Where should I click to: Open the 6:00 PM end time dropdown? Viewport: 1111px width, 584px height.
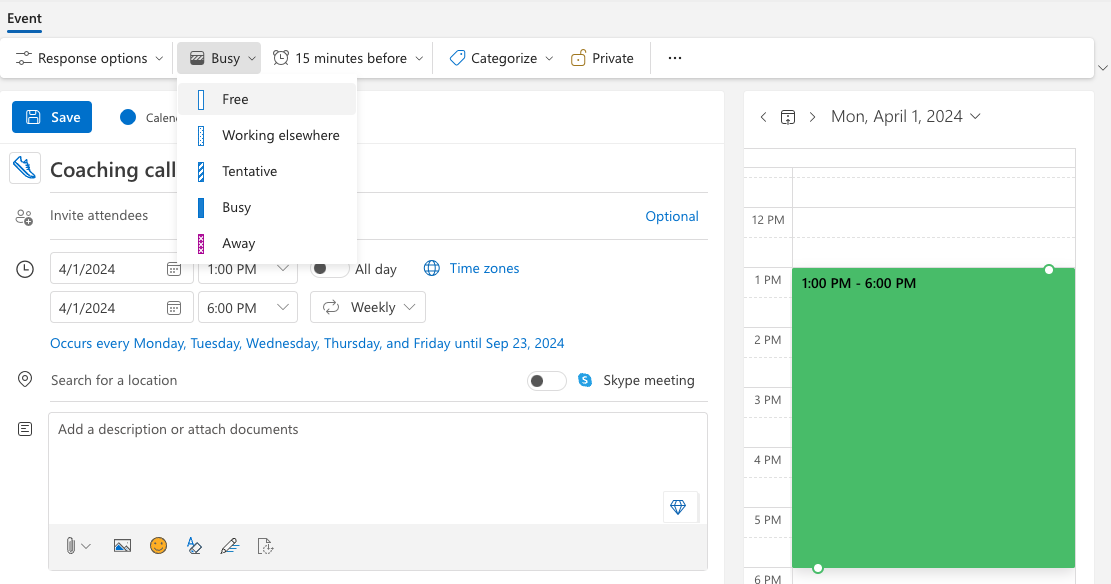248,308
